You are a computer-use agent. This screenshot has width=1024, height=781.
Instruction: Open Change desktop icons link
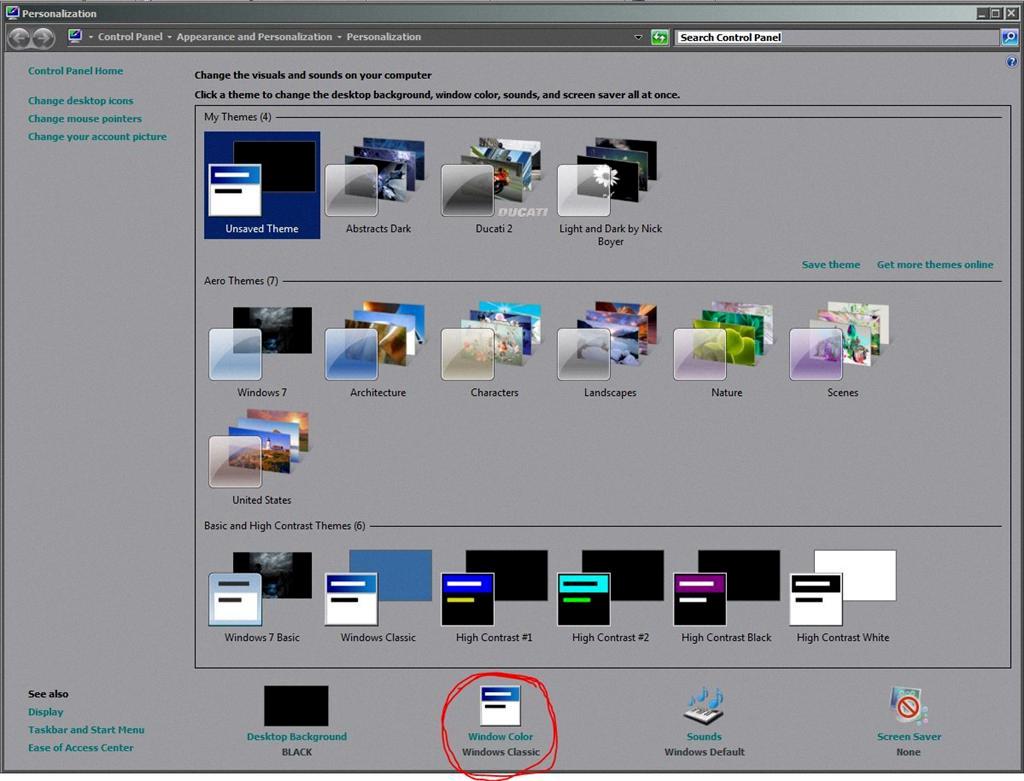pyautogui.click(x=80, y=101)
